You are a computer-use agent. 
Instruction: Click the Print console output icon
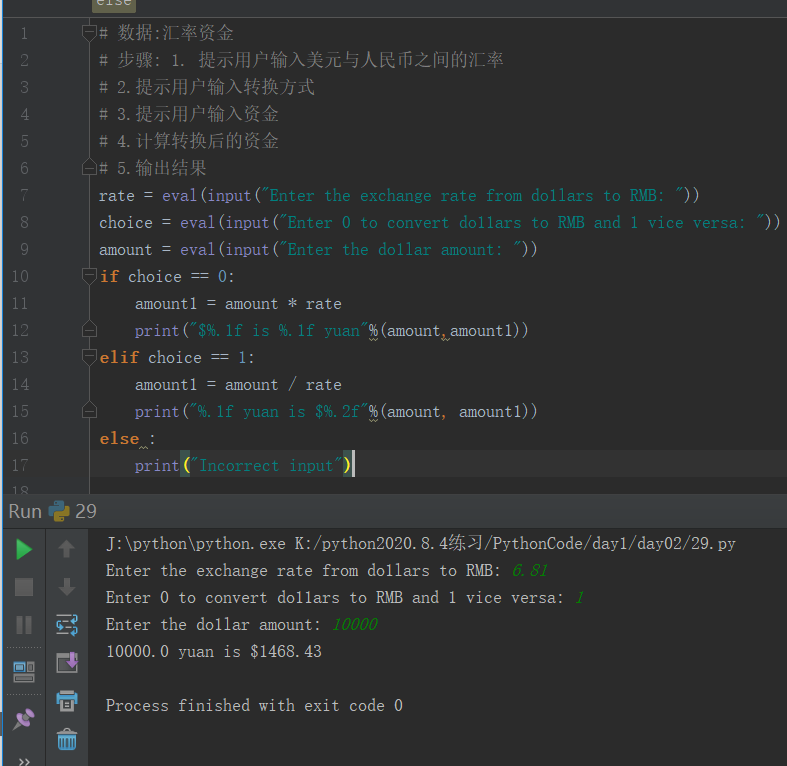point(67,701)
